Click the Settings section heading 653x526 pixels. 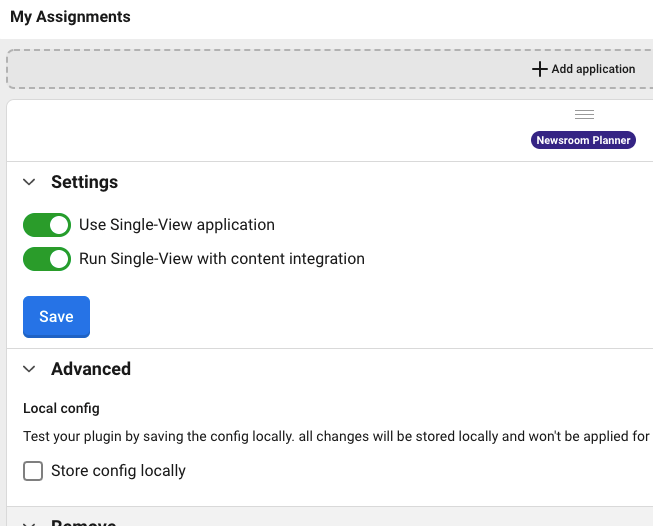pyautogui.click(x=84, y=182)
